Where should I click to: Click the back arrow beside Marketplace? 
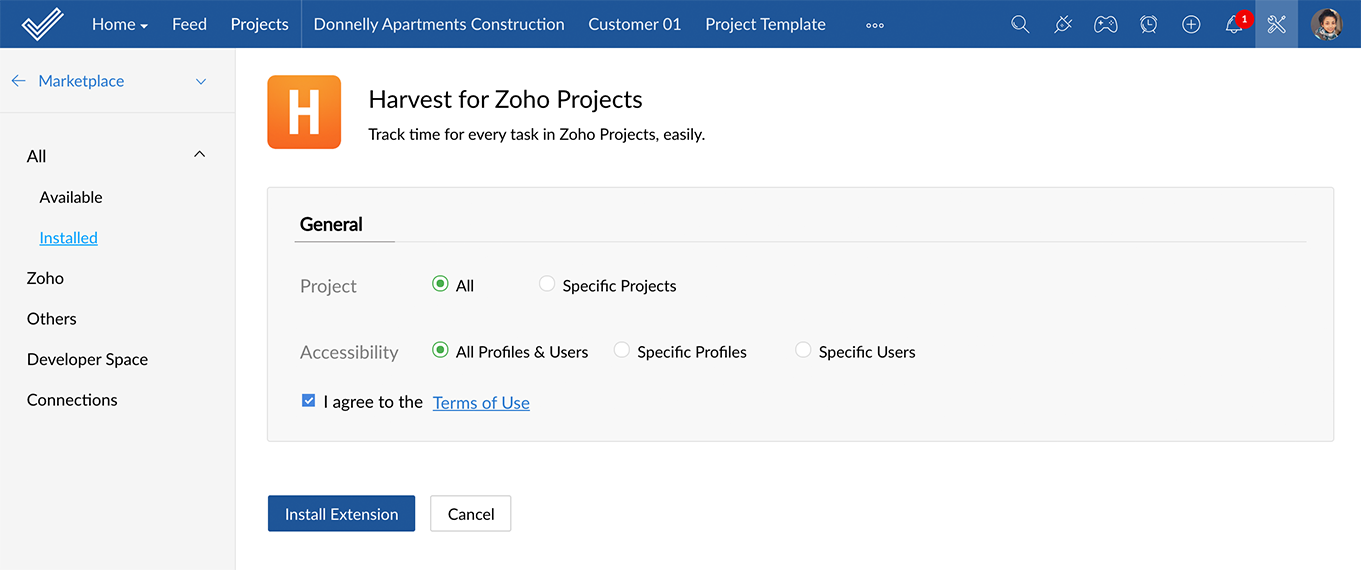click(x=18, y=81)
